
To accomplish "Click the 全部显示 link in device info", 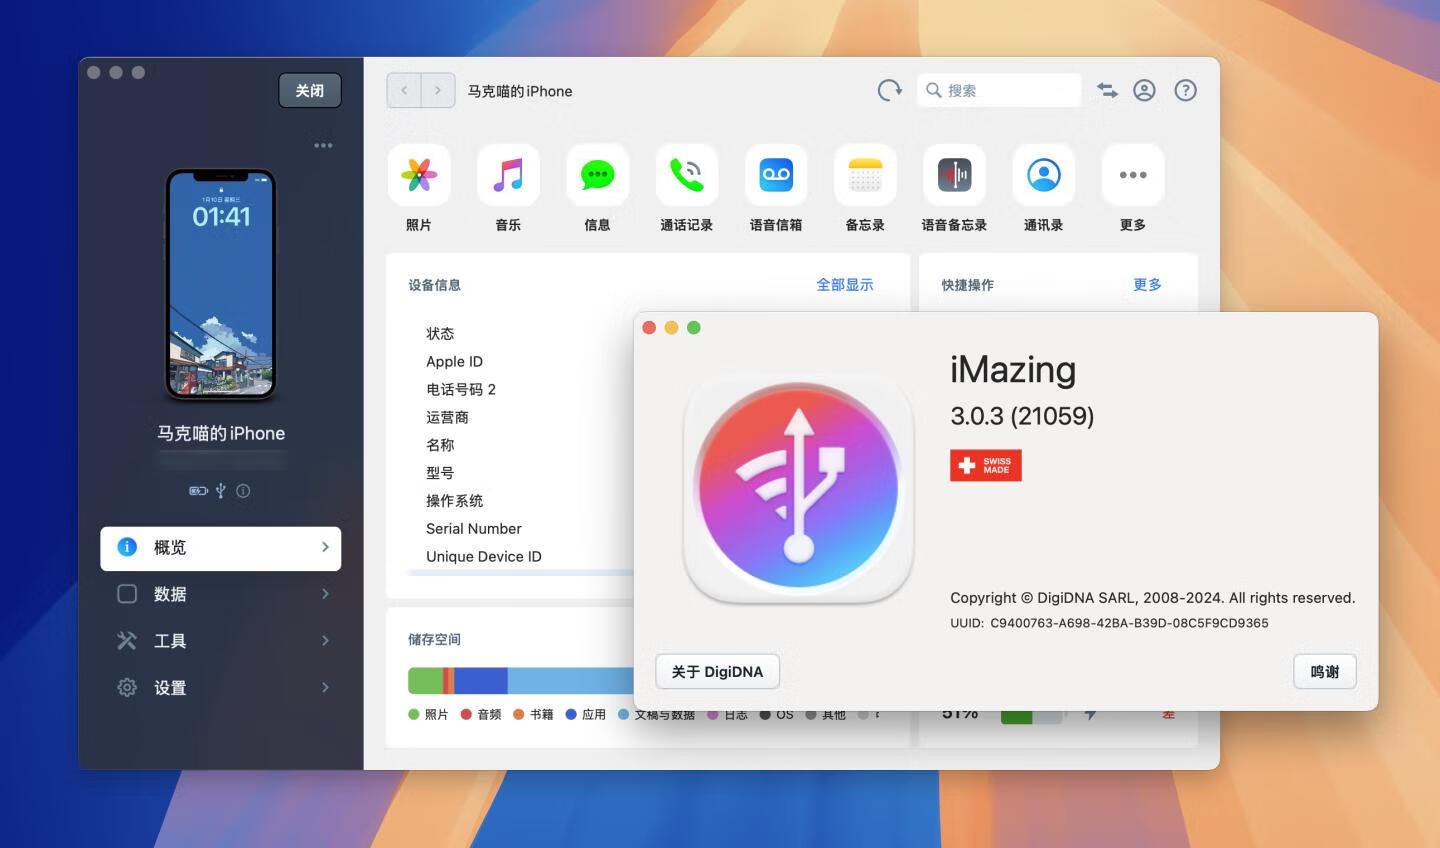I will pos(845,285).
